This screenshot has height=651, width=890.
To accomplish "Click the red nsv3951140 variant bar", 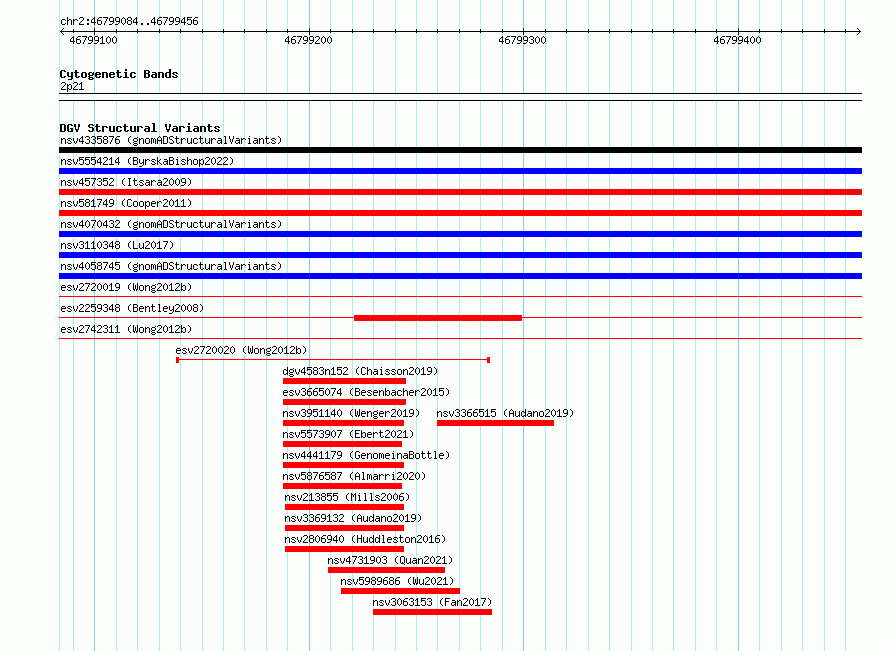I will pos(343,423).
